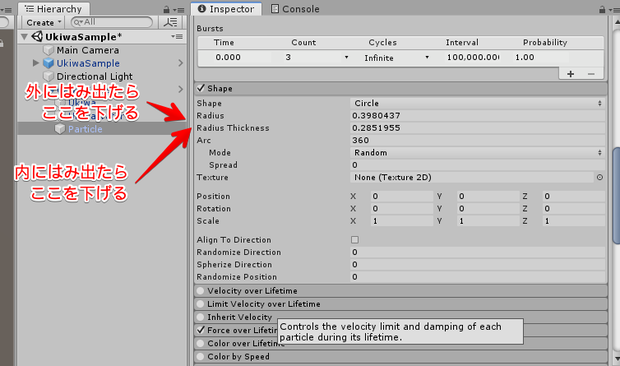Image resolution: width=620 pixels, height=366 pixels.
Task: Remove a burst with the minus button
Action: point(591,74)
